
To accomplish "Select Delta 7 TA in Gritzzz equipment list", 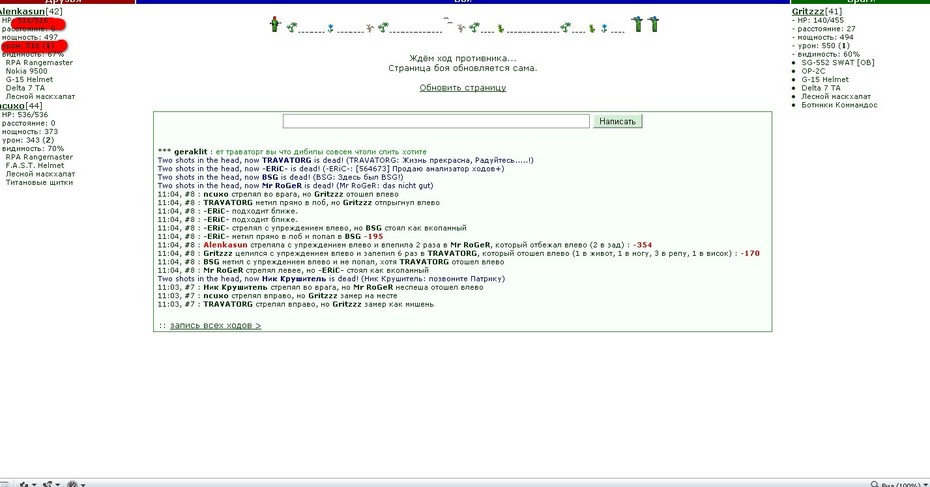I will point(821,88).
